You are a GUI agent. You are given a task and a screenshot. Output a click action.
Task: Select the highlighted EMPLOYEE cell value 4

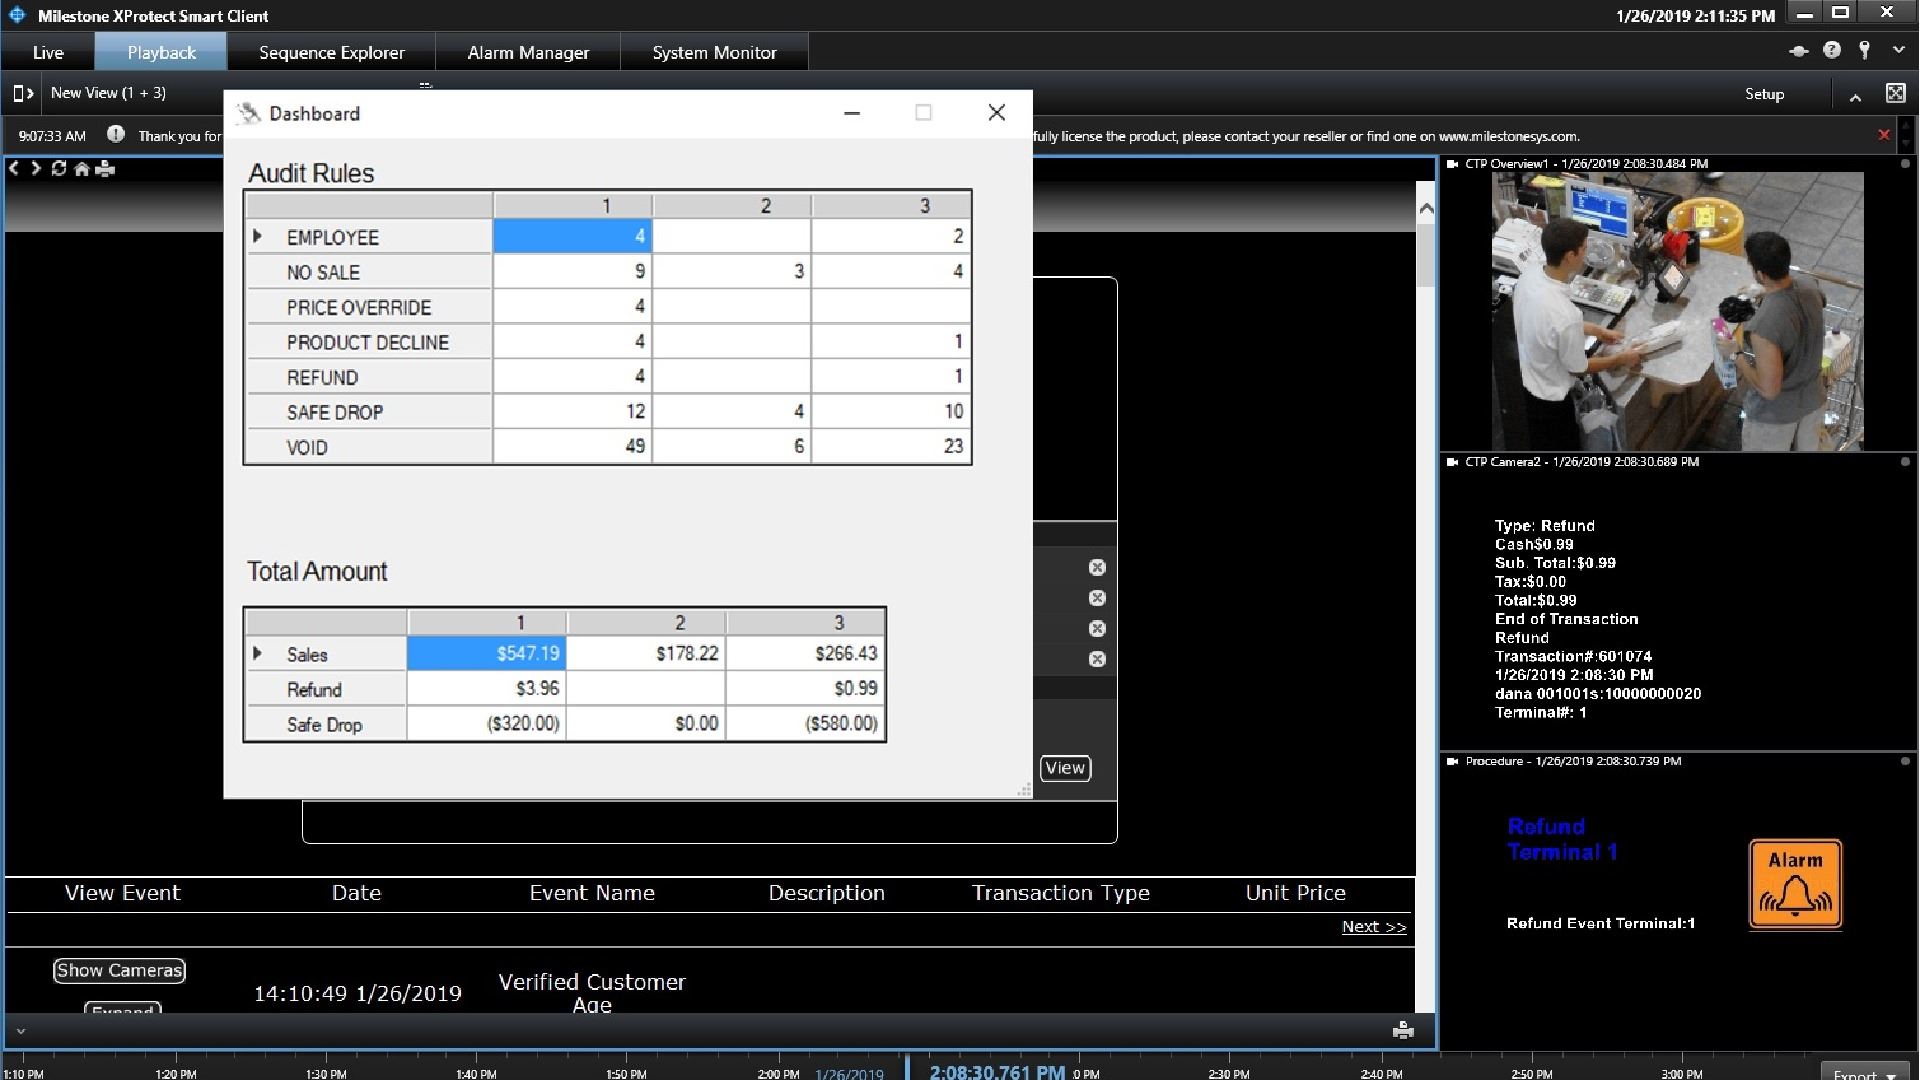click(x=572, y=236)
